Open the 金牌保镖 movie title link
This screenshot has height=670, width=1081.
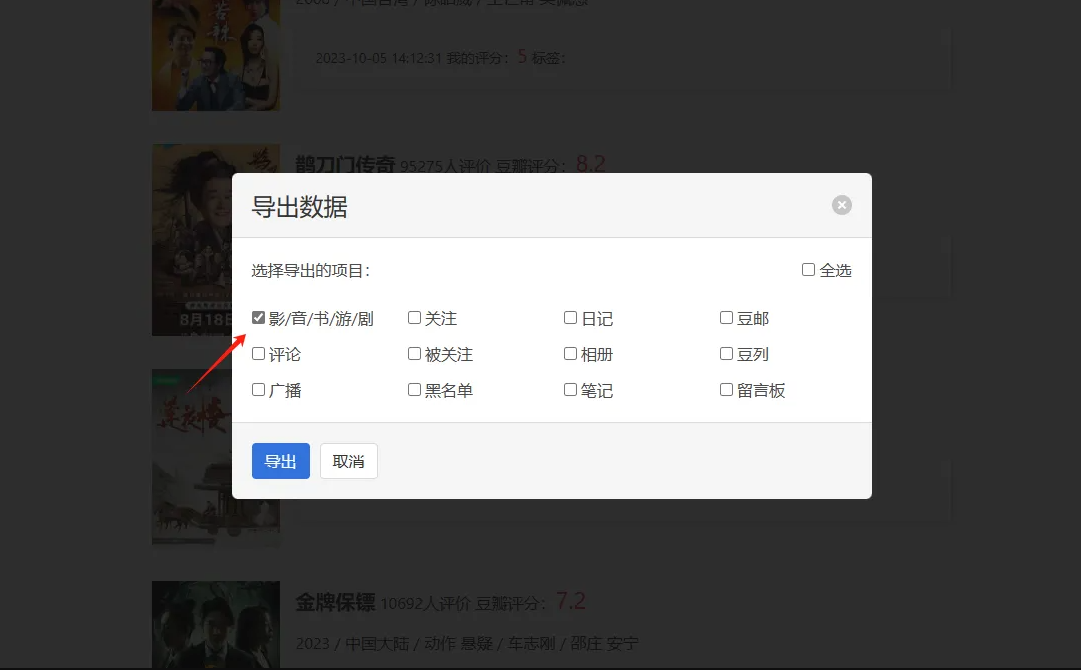[334, 602]
